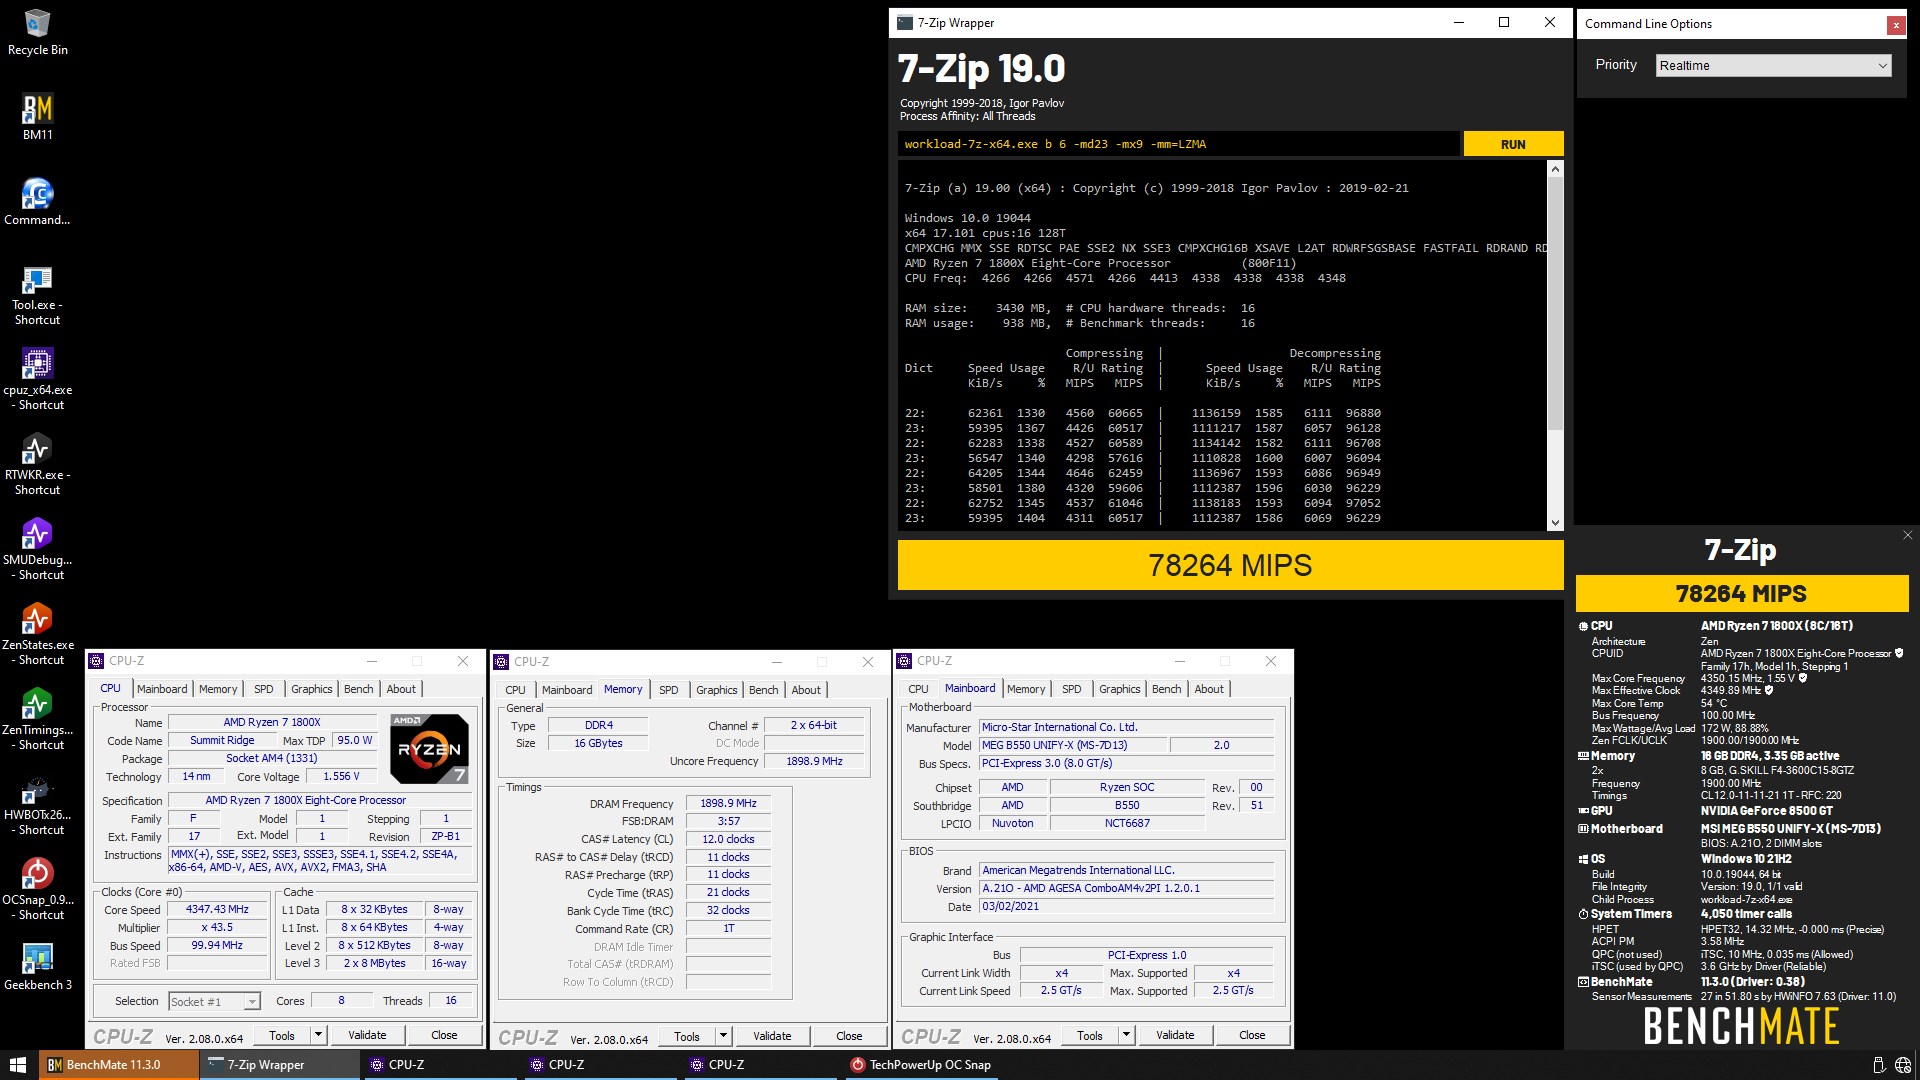This screenshot has width=1920, height=1080.
Task: Click the network tray icon
Action: point(1902,1066)
